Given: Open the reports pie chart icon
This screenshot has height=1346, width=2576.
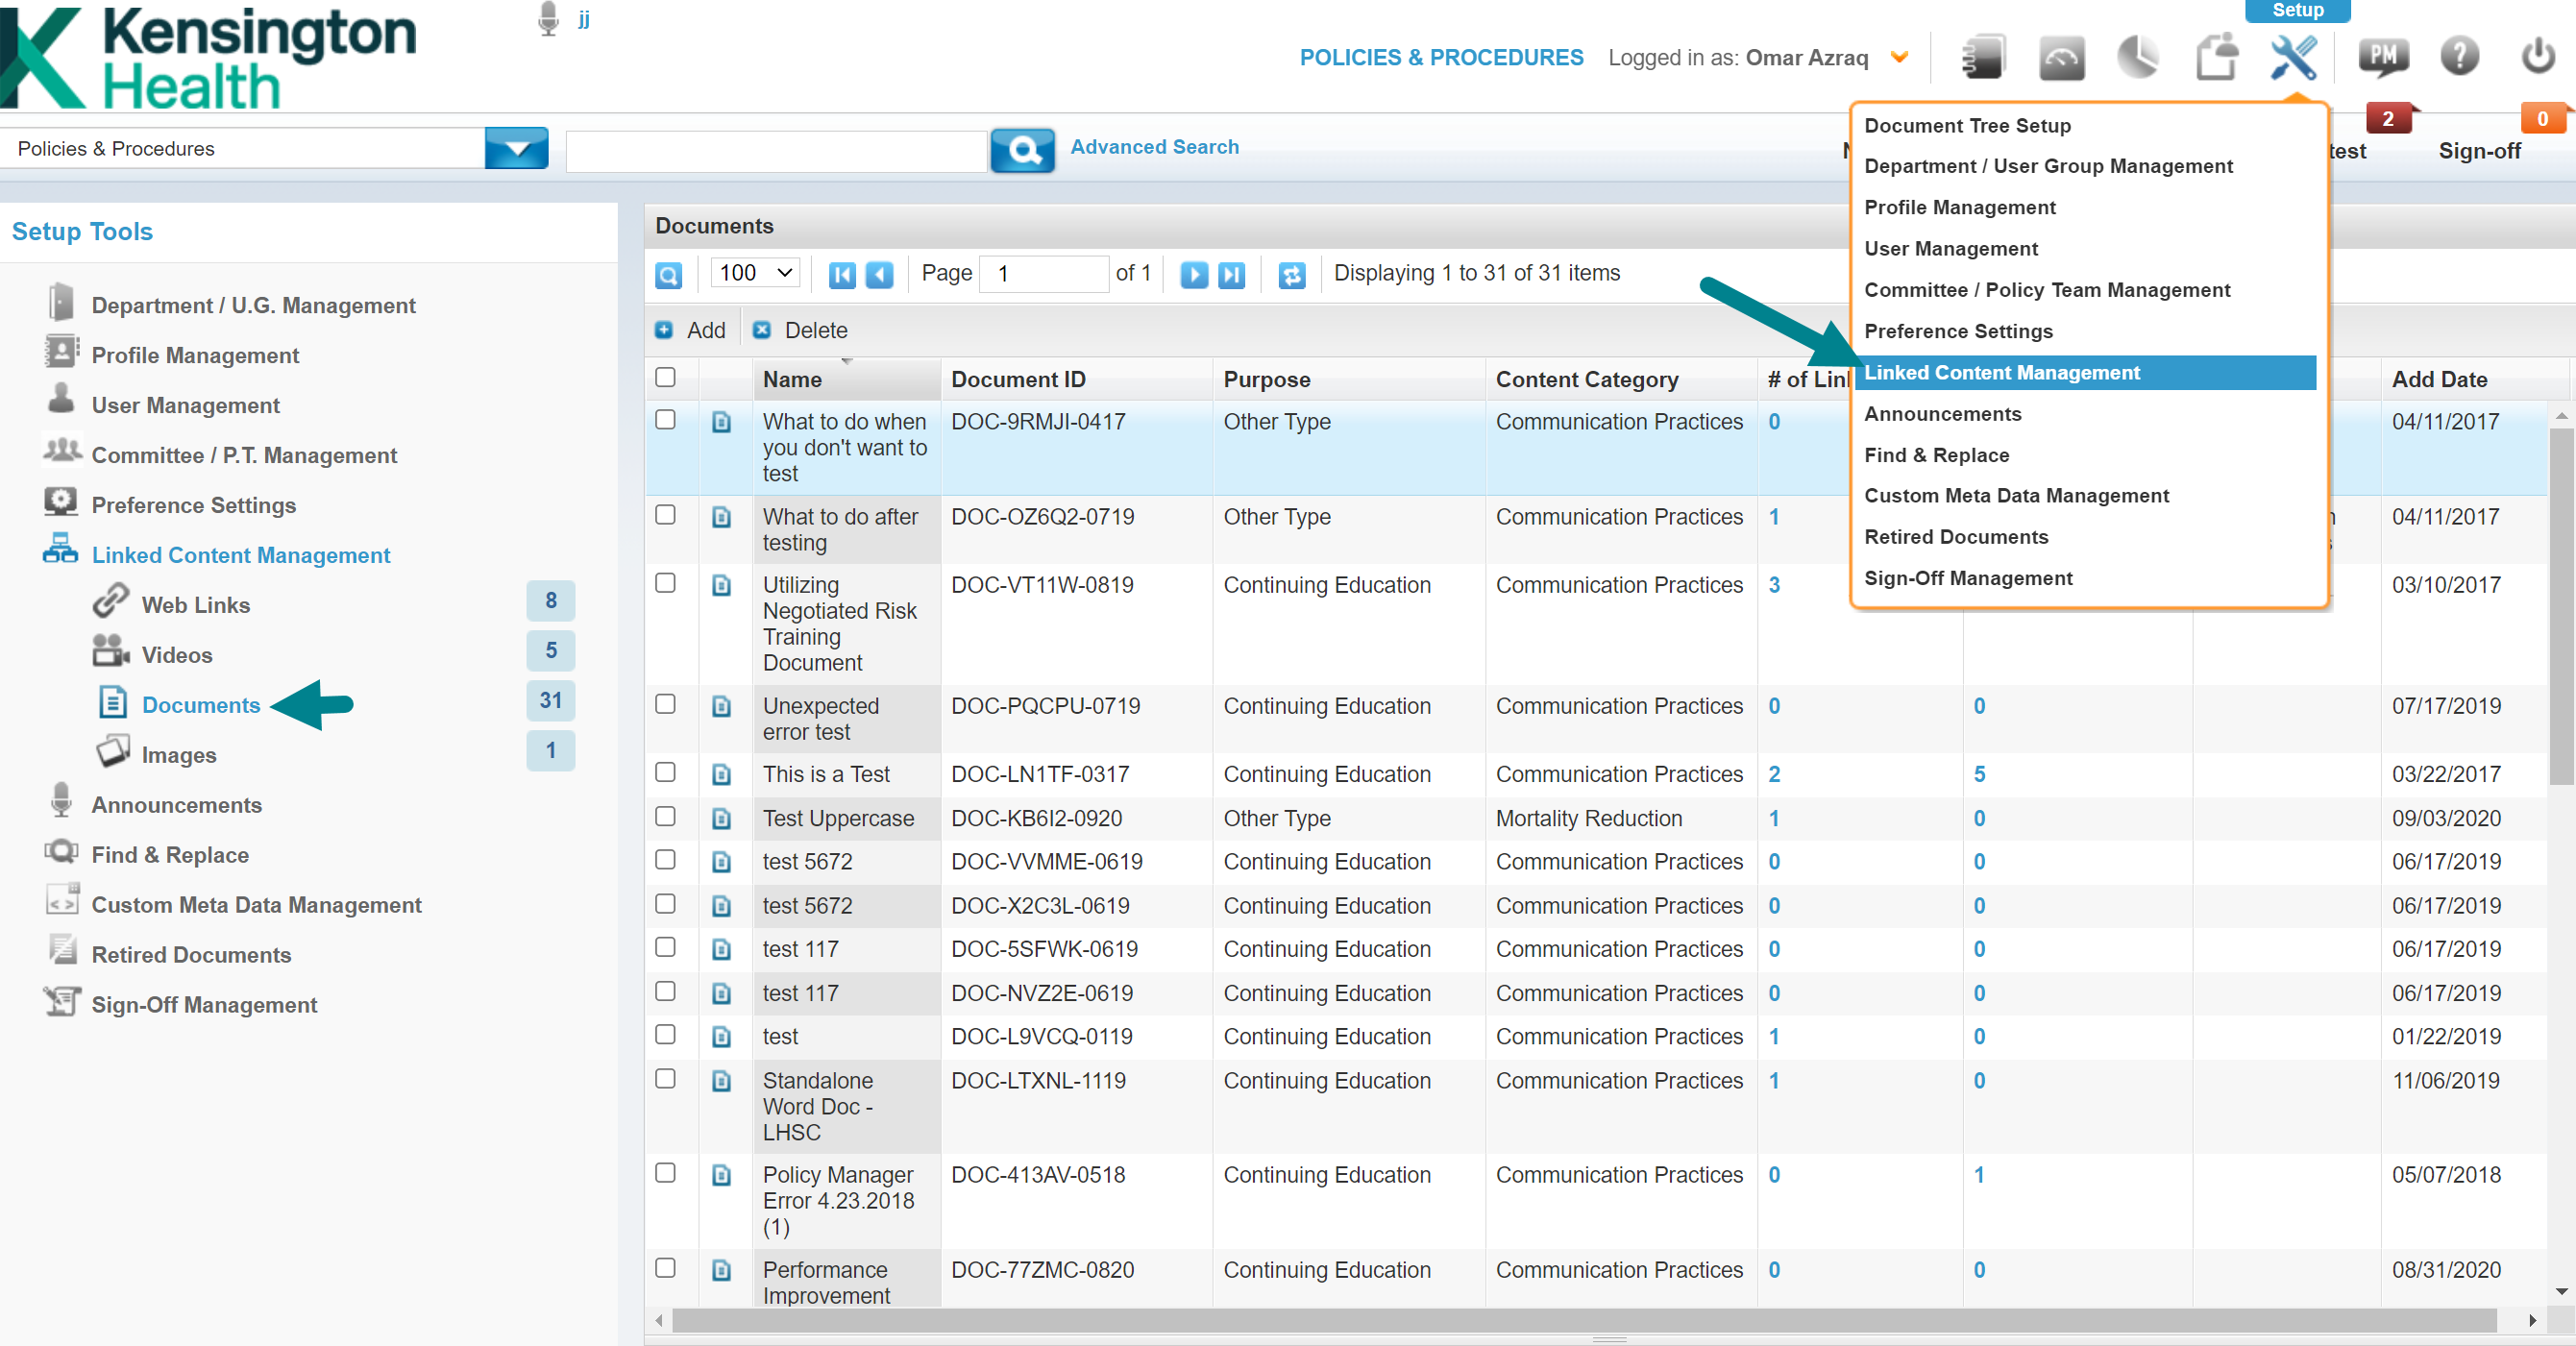Looking at the screenshot, I should pos(2138,57).
